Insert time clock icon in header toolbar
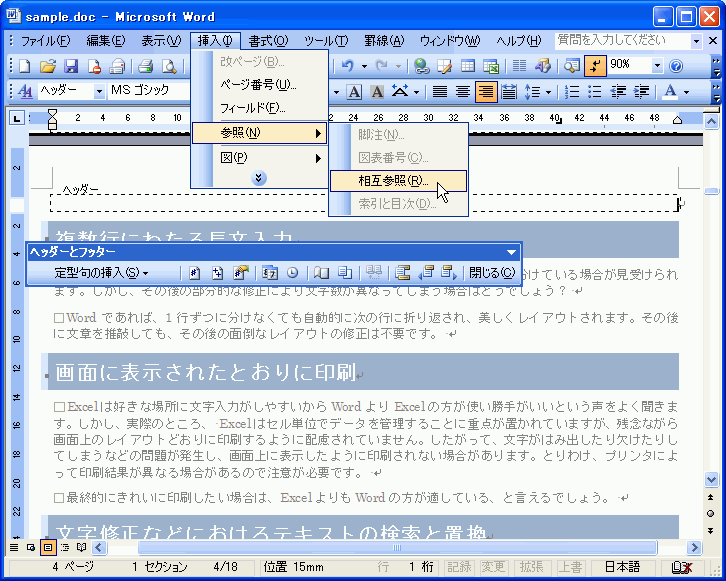 [x=292, y=273]
